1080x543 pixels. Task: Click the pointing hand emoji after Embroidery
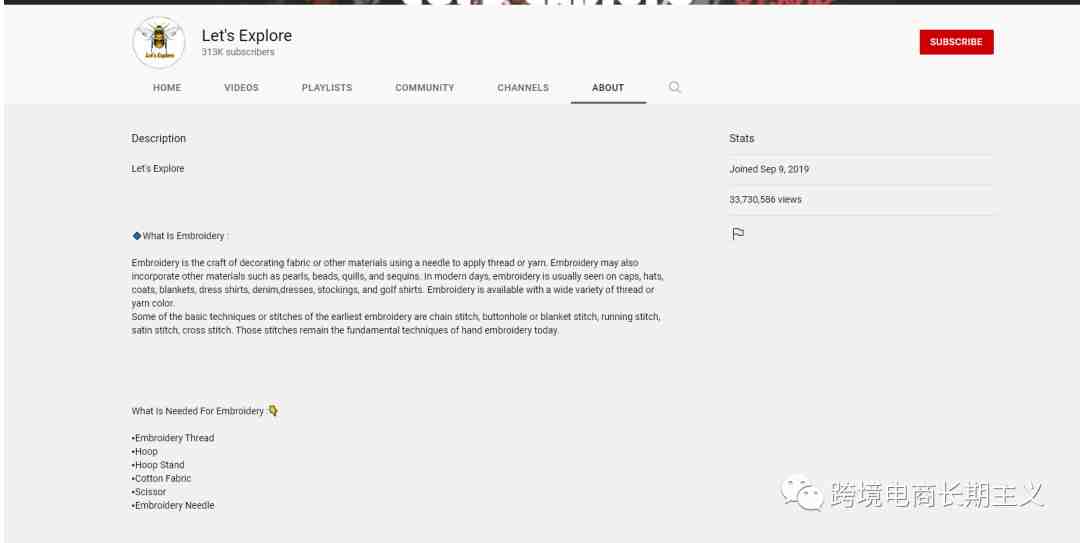(273, 411)
